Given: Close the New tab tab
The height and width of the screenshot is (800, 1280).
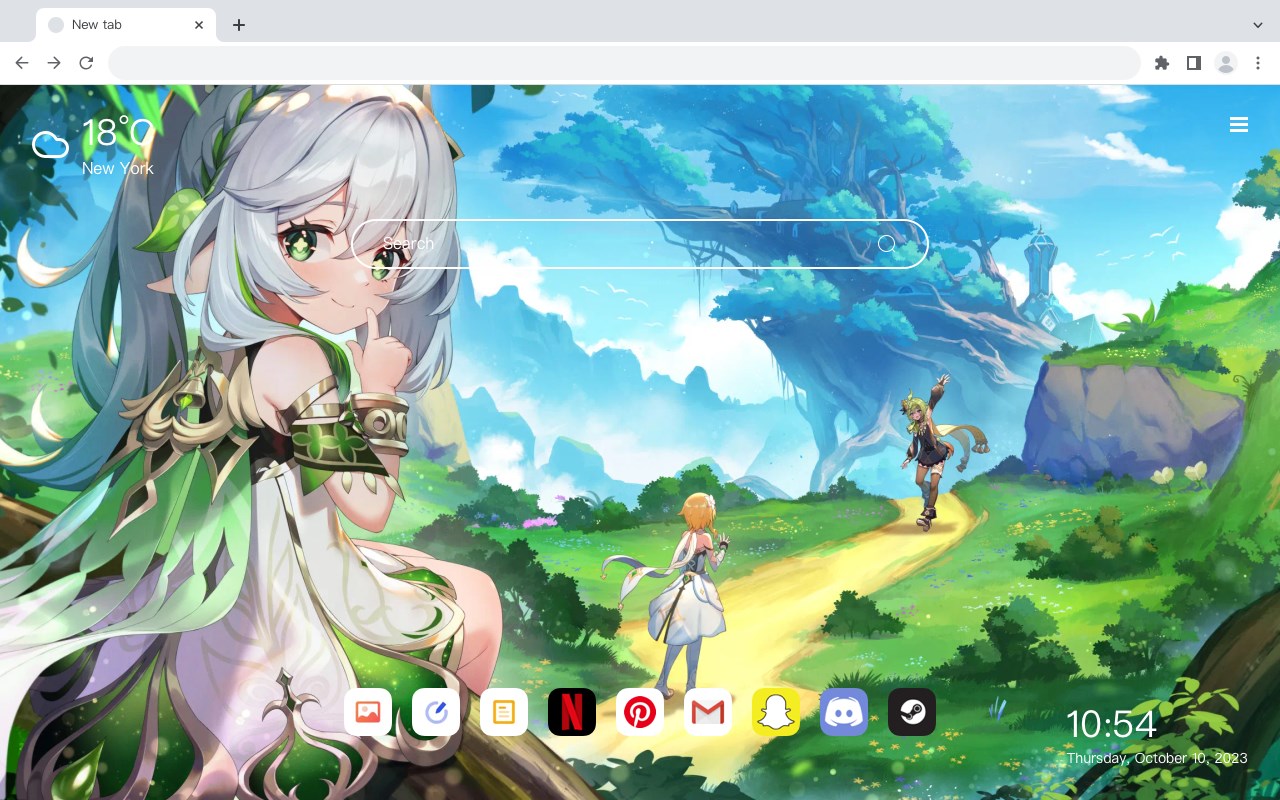Looking at the screenshot, I should (199, 25).
